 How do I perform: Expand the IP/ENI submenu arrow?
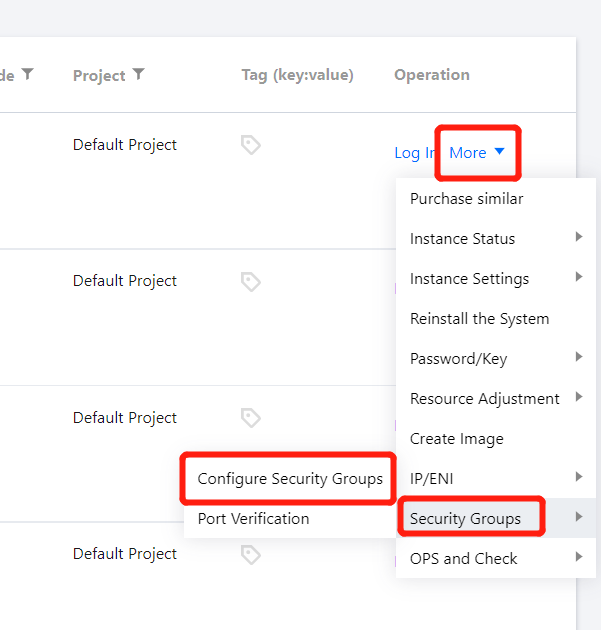[x=579, y=478]
